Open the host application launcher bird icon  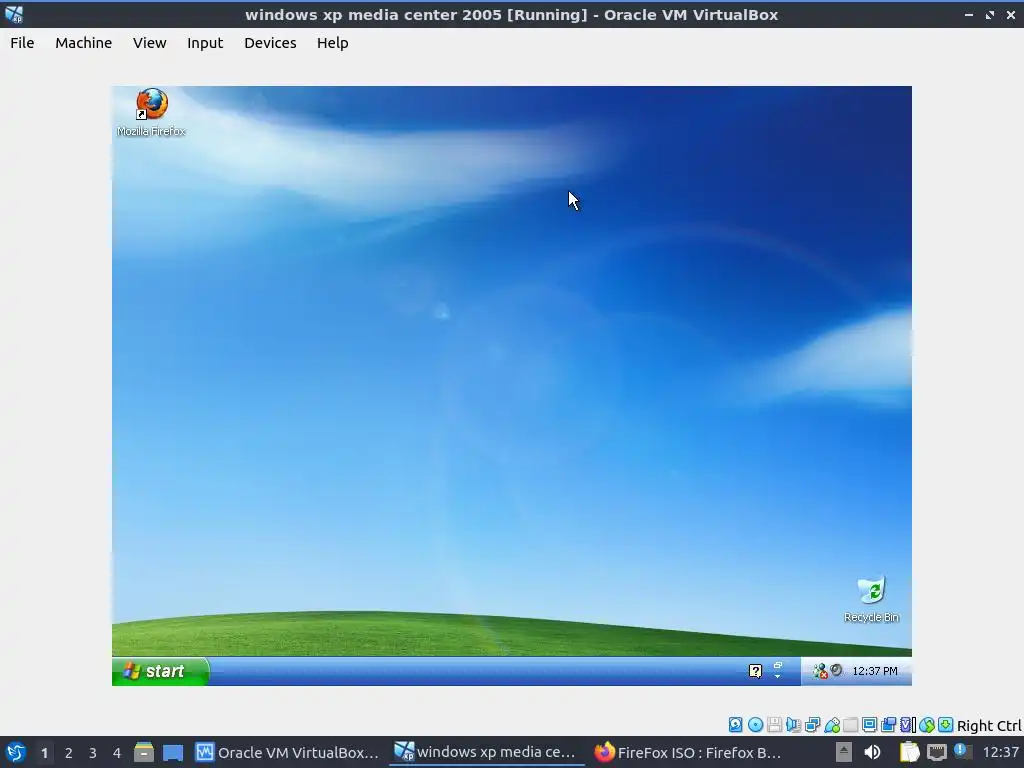tap(15, 753)
